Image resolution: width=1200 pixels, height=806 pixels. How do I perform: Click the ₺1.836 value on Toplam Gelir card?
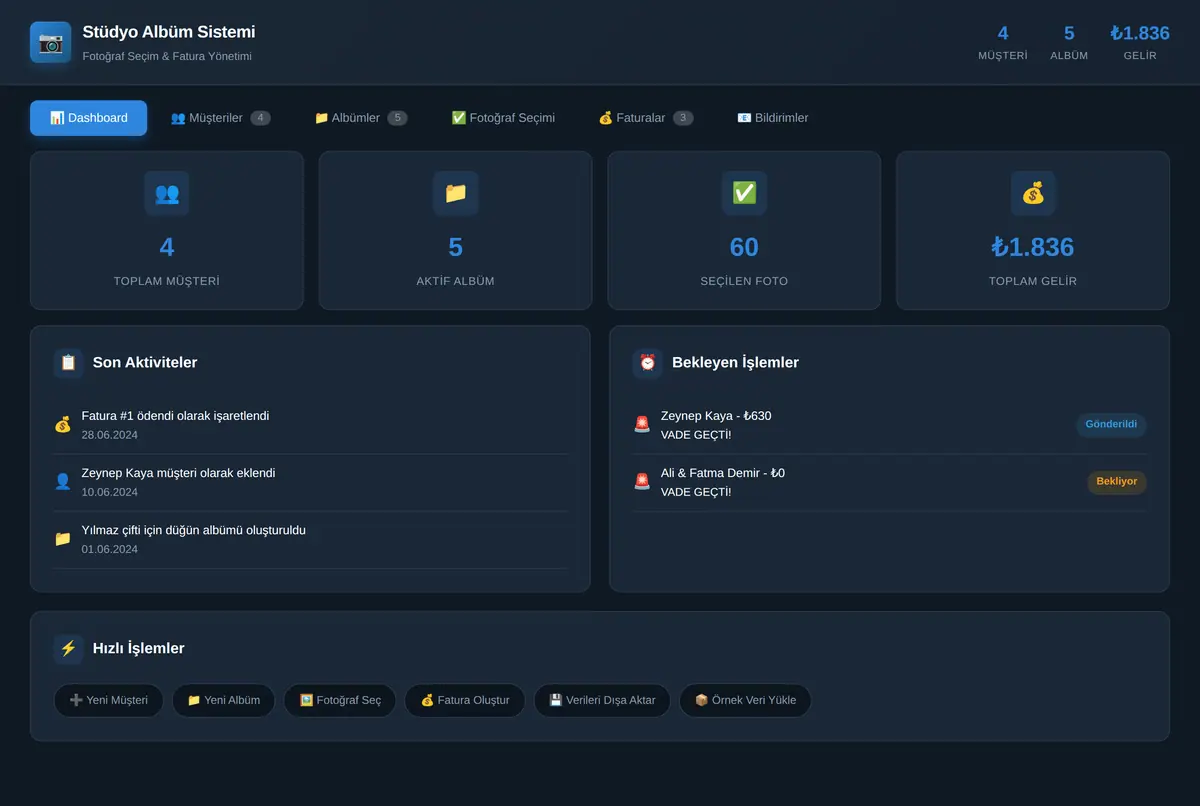point(1033,247)
